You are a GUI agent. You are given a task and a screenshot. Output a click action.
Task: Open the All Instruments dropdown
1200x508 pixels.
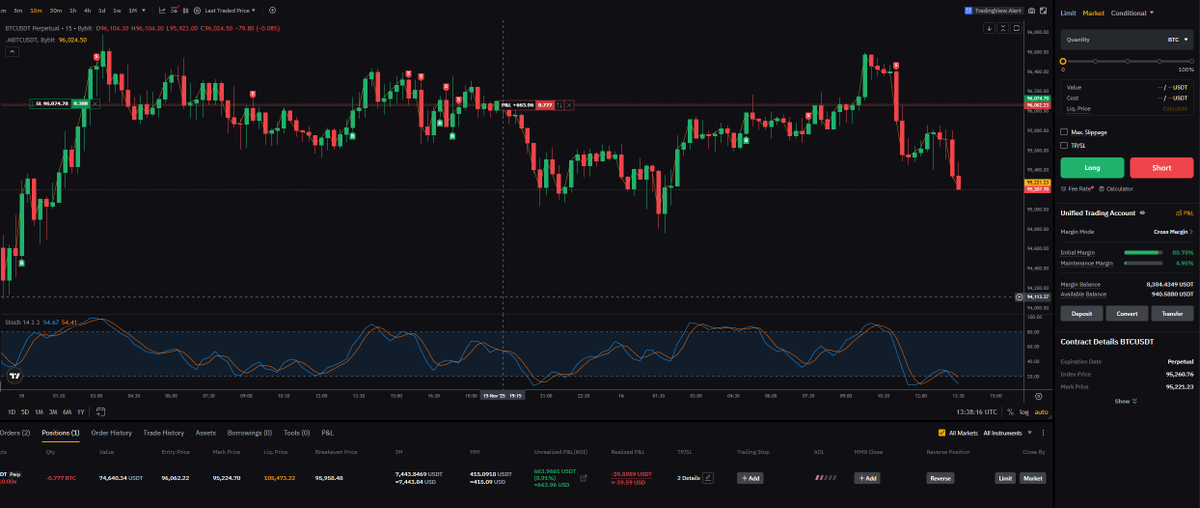click(x=1009, y=433)
